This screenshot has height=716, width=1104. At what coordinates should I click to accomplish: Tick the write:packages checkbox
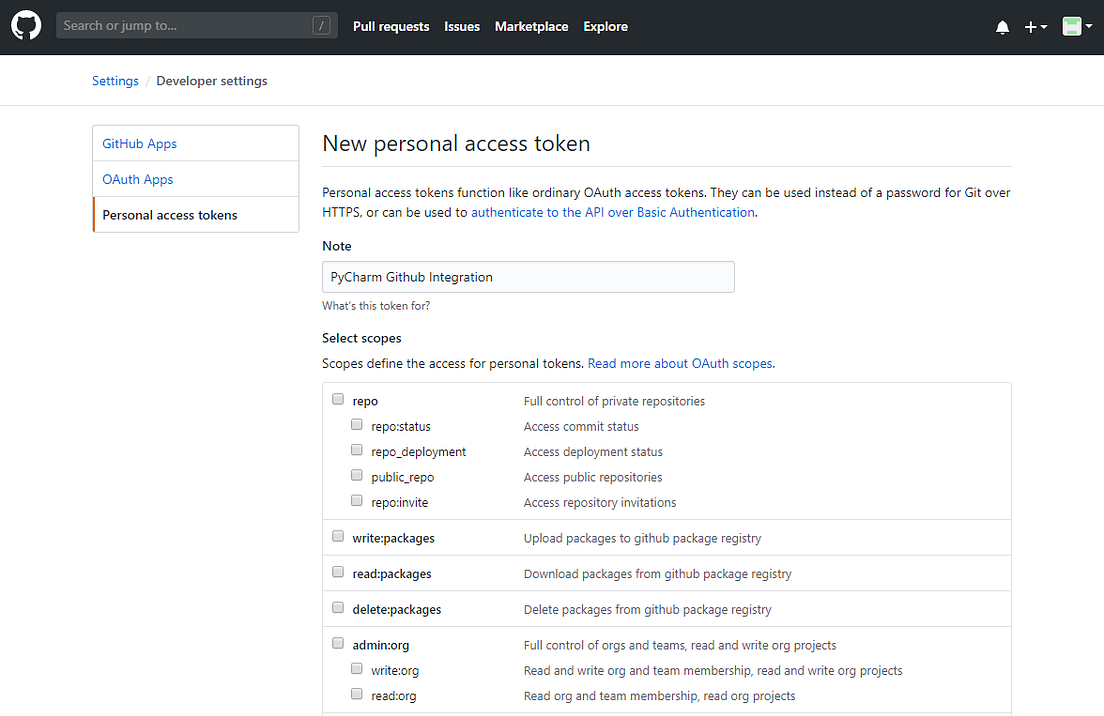(x=338, y=537)
